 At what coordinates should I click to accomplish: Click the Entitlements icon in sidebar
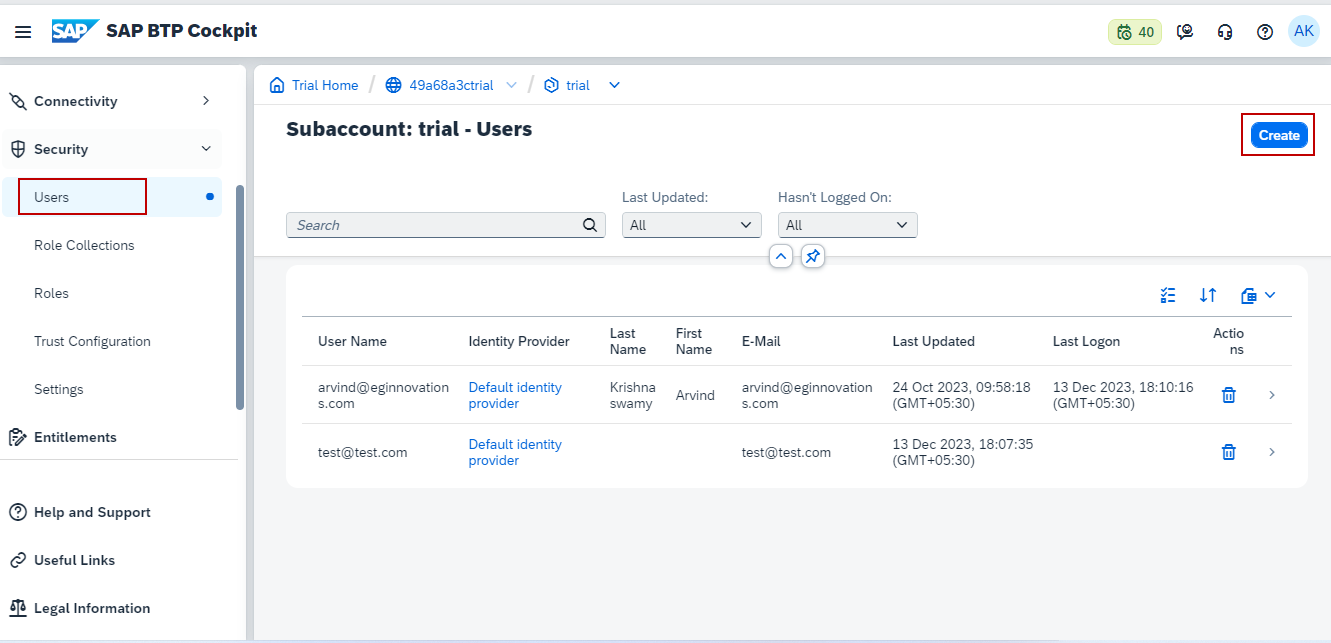tap(18, 437)
